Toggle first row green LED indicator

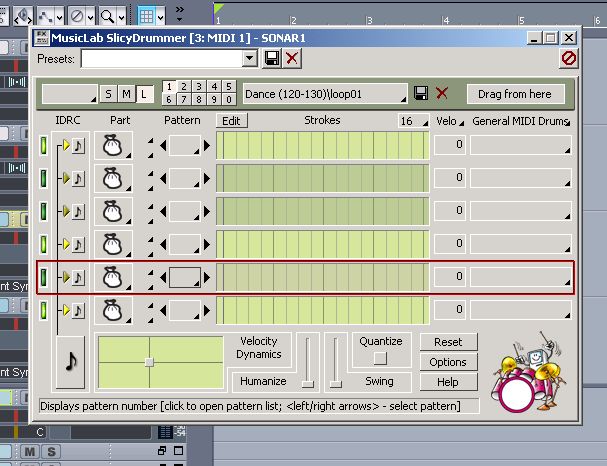(44, 146)
